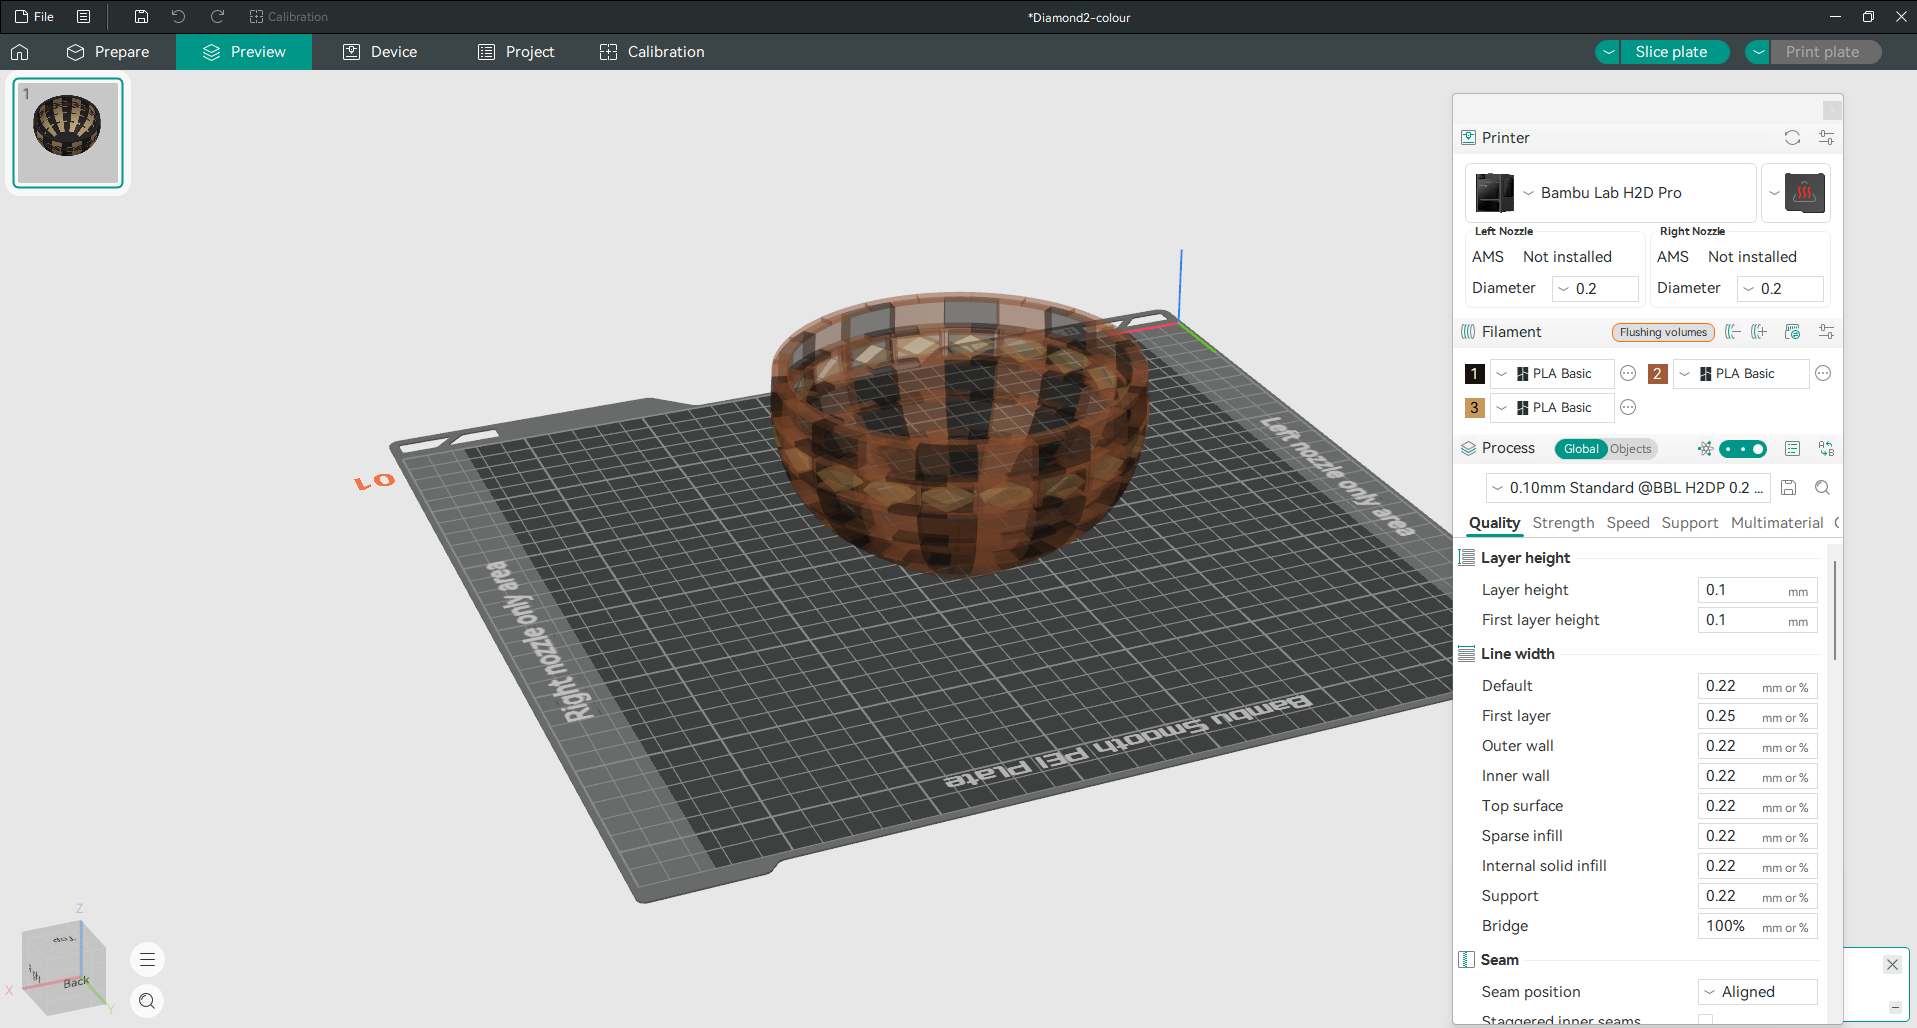Open the viewport list menu icon
The width and height of the screenshot is (1917, 1028).
[147, 960]
